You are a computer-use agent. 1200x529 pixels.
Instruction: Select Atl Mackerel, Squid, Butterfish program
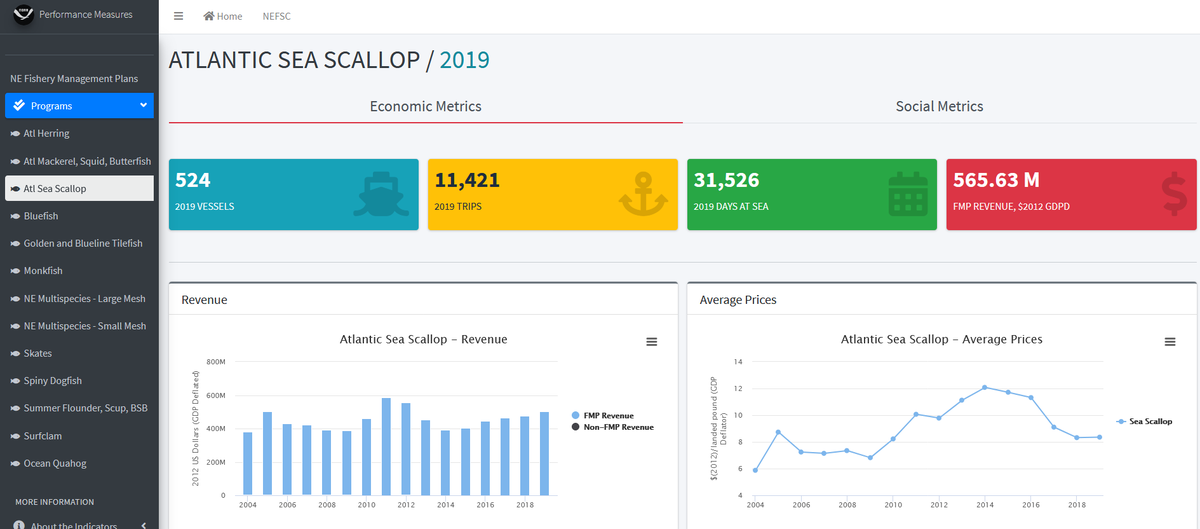[79, 161]
